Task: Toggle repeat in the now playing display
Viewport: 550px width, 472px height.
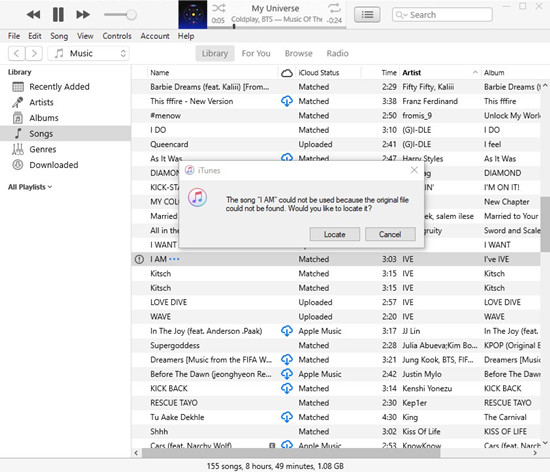Action: pos(334,8)
